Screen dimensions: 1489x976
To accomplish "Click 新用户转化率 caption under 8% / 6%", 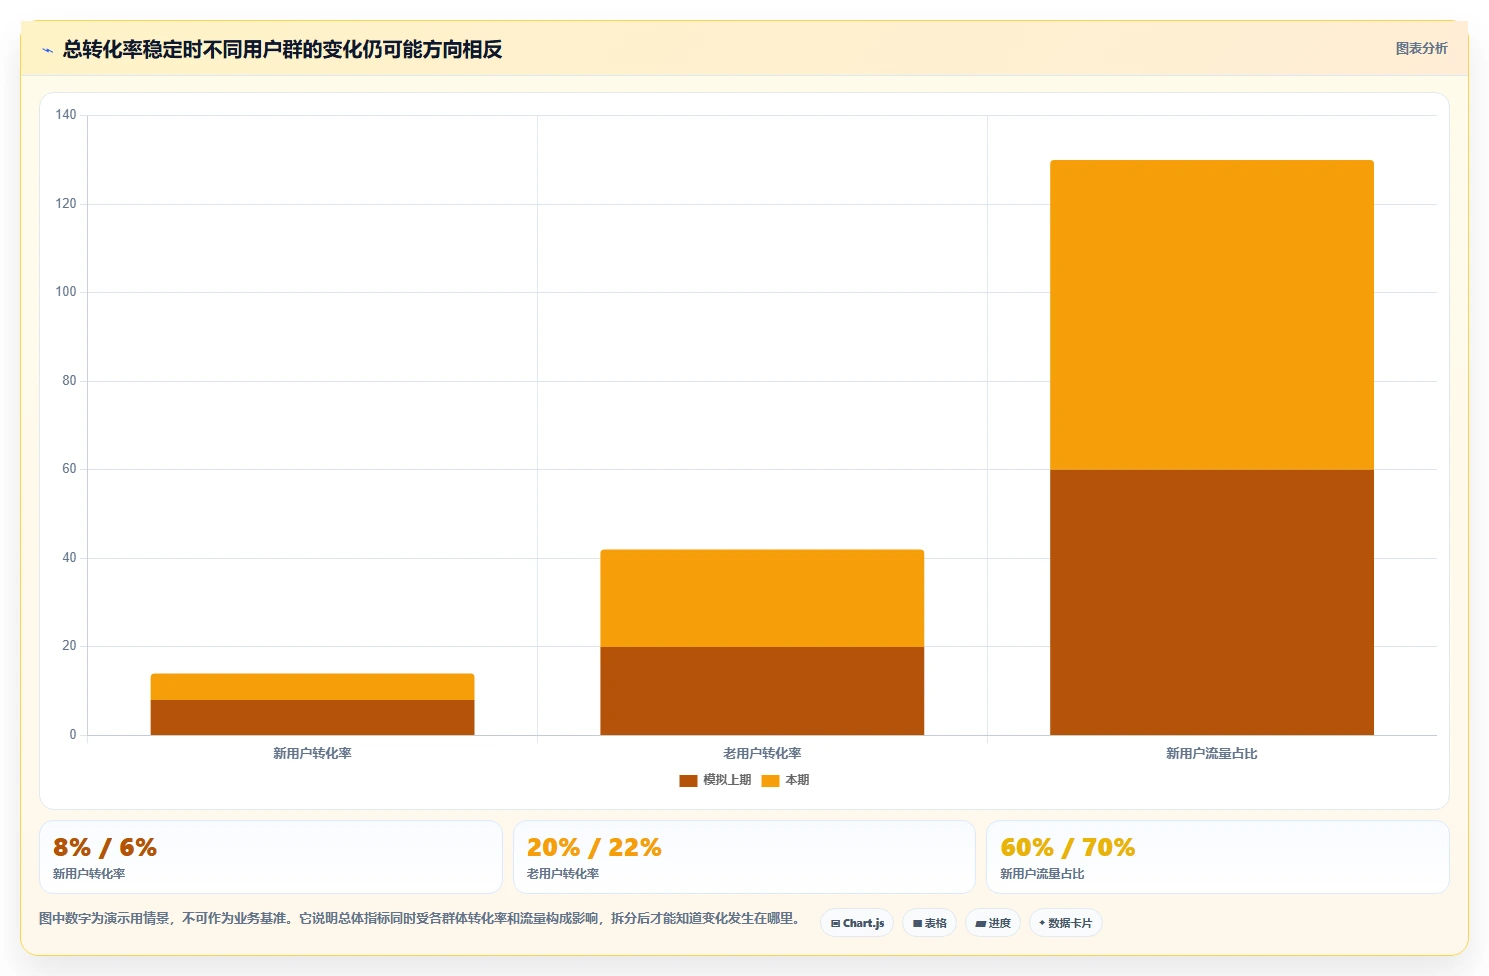I will 89,874.
